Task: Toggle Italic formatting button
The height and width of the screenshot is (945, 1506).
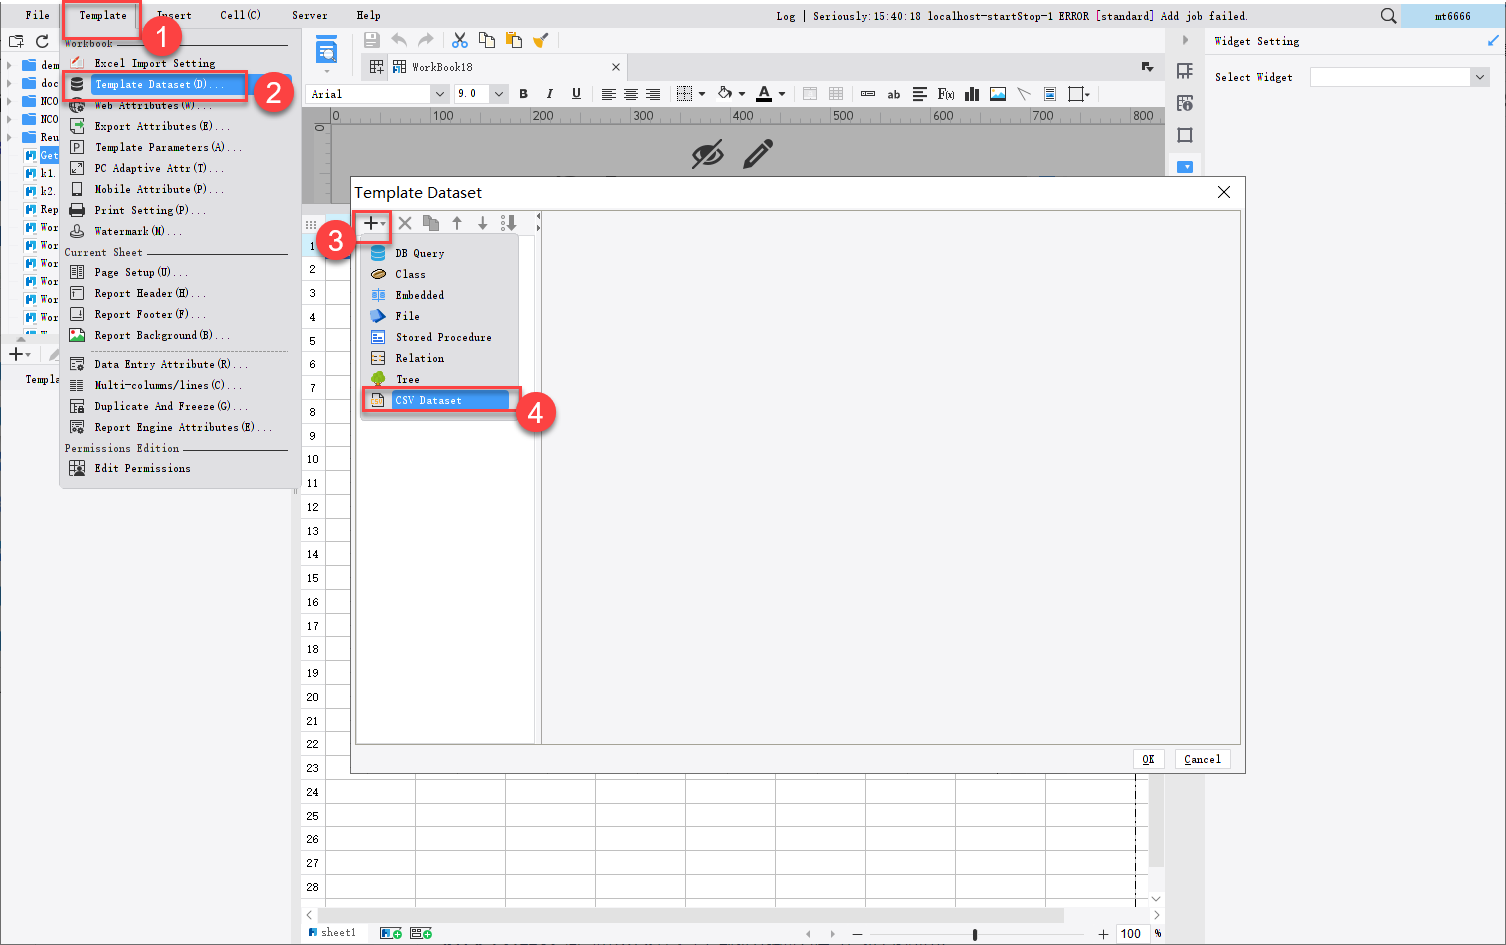Action: [x=549, y=94]
